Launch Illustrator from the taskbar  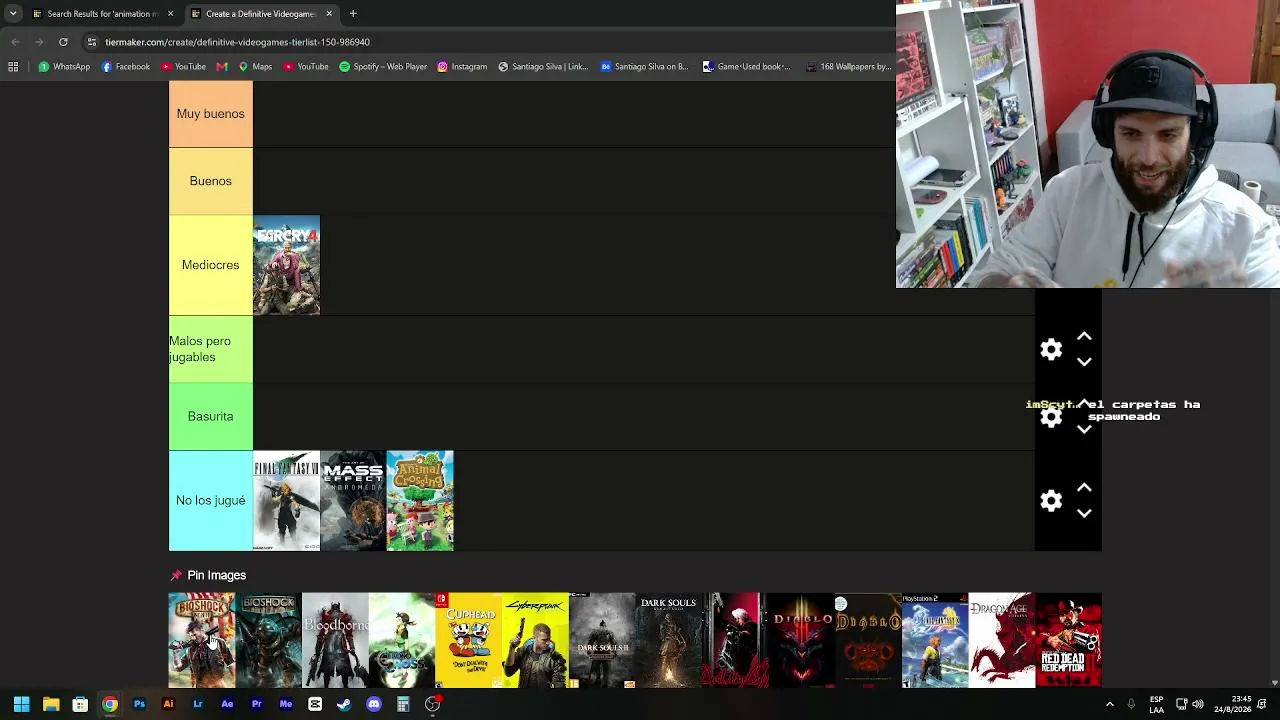click(x=168, y=704)
